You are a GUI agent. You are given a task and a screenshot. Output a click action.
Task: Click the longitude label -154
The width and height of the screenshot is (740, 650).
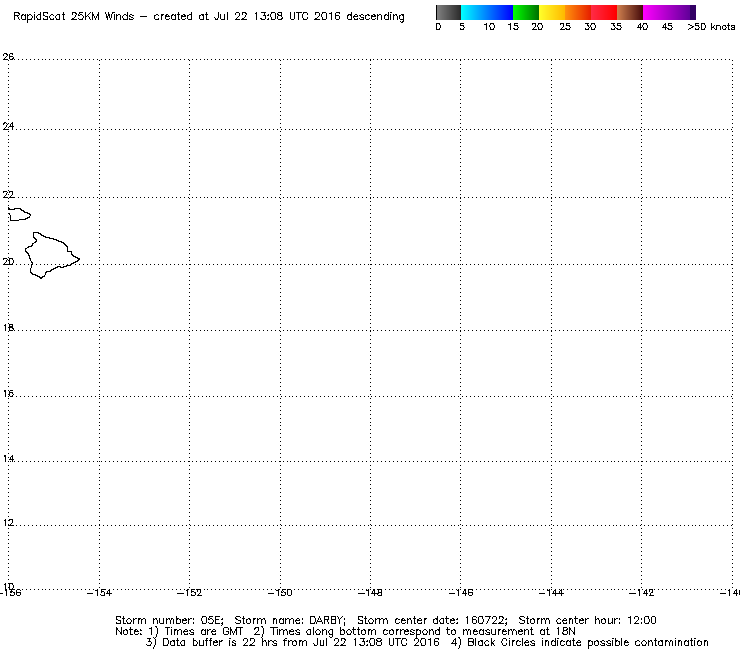(x=99, y=593)
